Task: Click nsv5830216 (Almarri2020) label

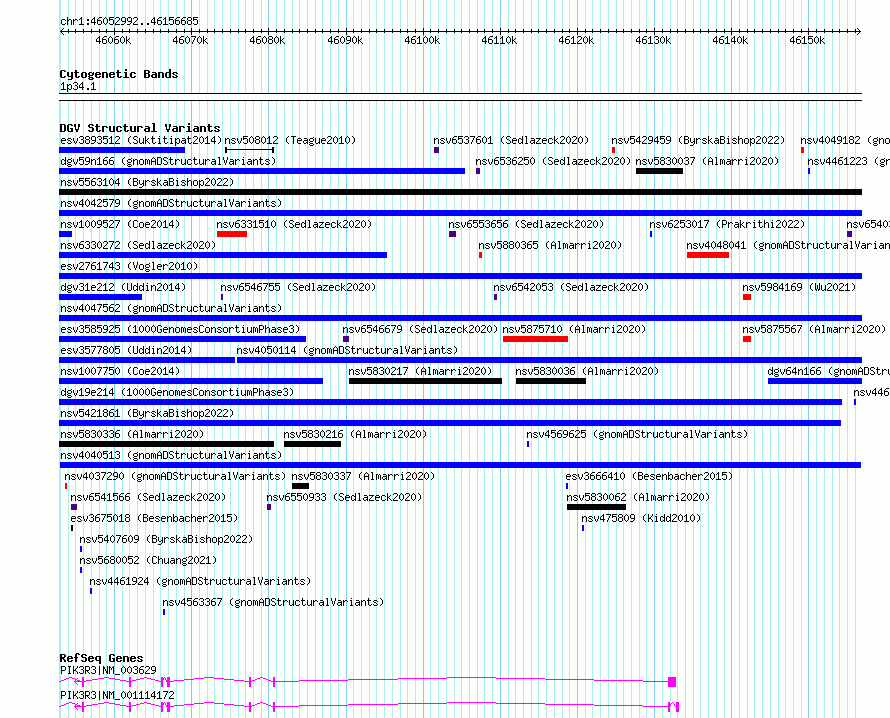Action: pos(355,434)
